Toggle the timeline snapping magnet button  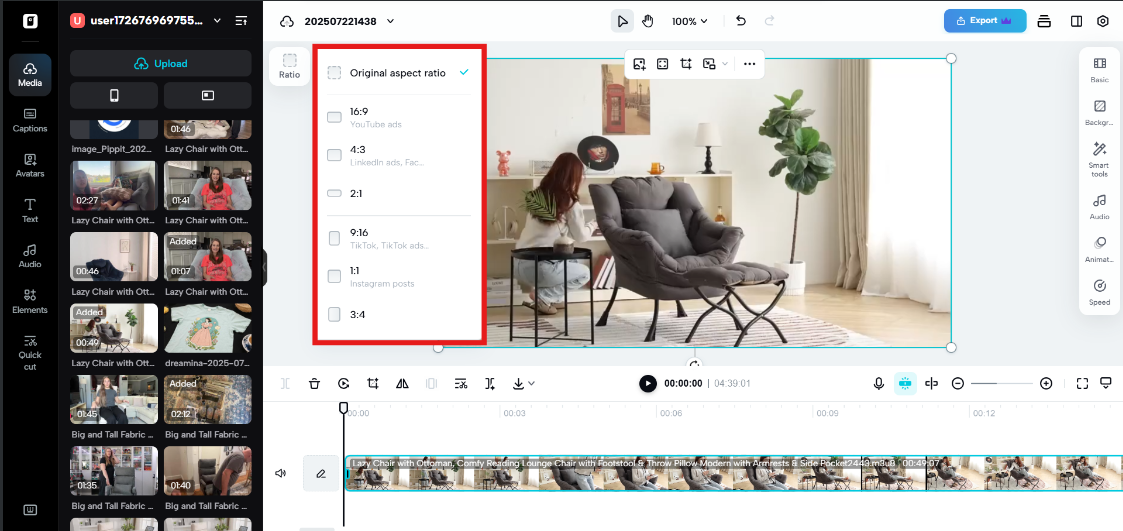905,383
